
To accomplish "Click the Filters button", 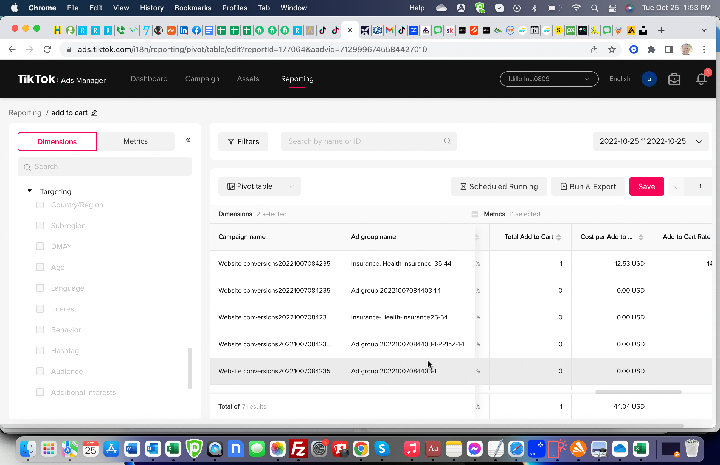I will coord(243,142).
